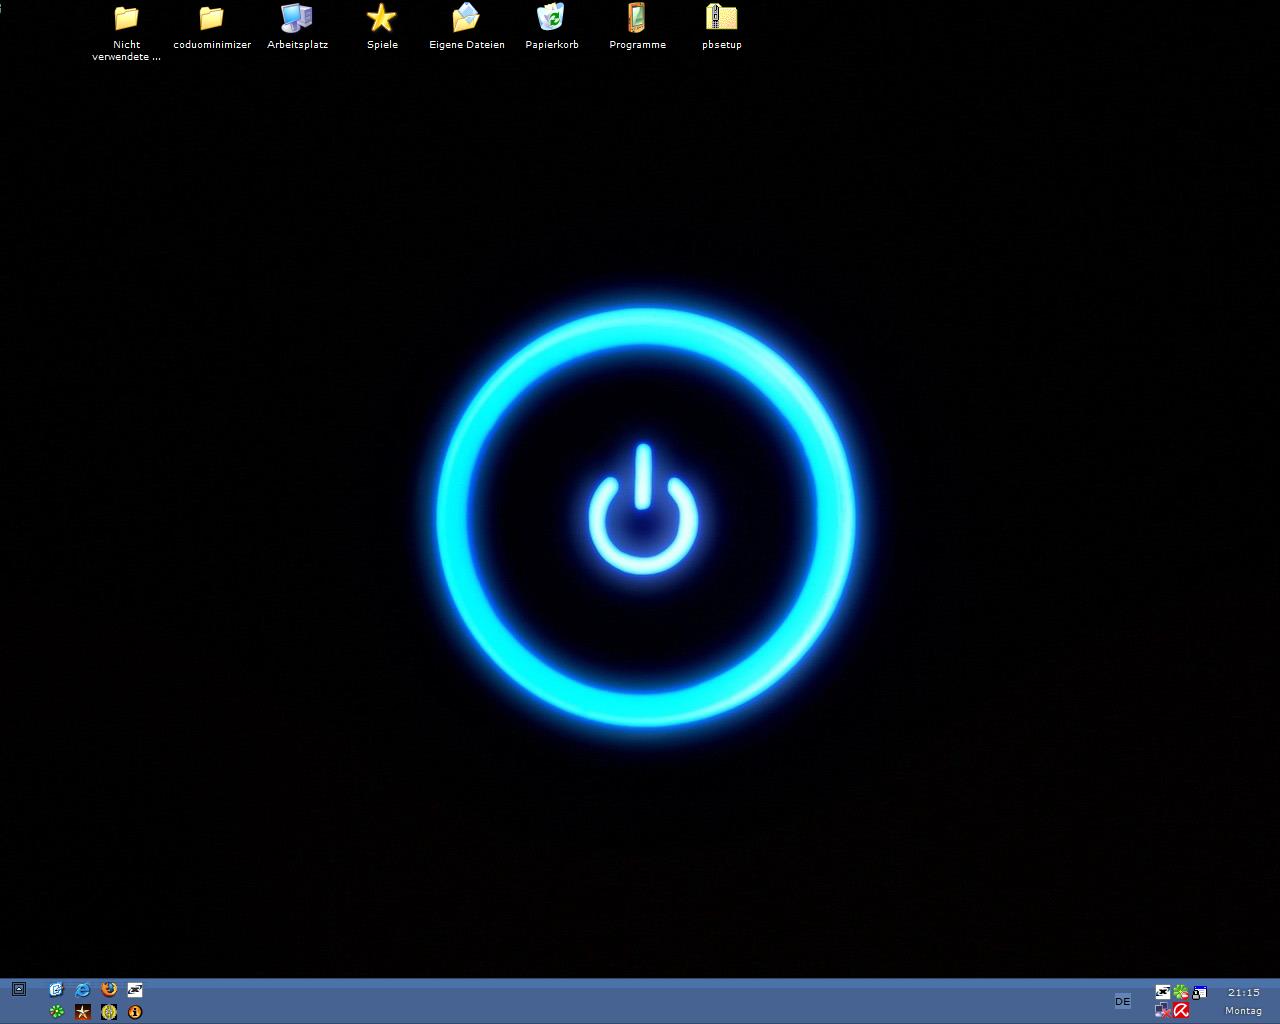
Task: Click the star game icon in quick launch
Action: click(x=83, y=1012)
